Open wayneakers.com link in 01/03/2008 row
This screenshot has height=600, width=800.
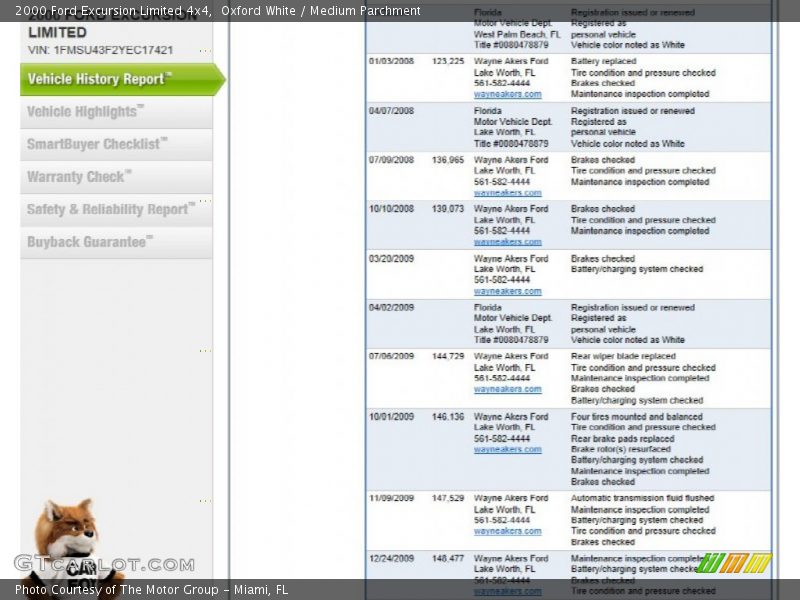(508, 94)
